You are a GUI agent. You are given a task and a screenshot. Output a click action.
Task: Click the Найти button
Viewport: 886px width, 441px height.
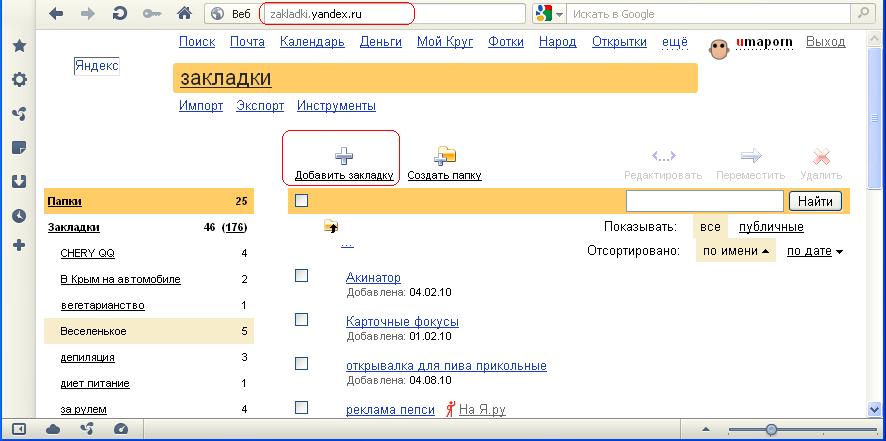[x=815, y=201]
